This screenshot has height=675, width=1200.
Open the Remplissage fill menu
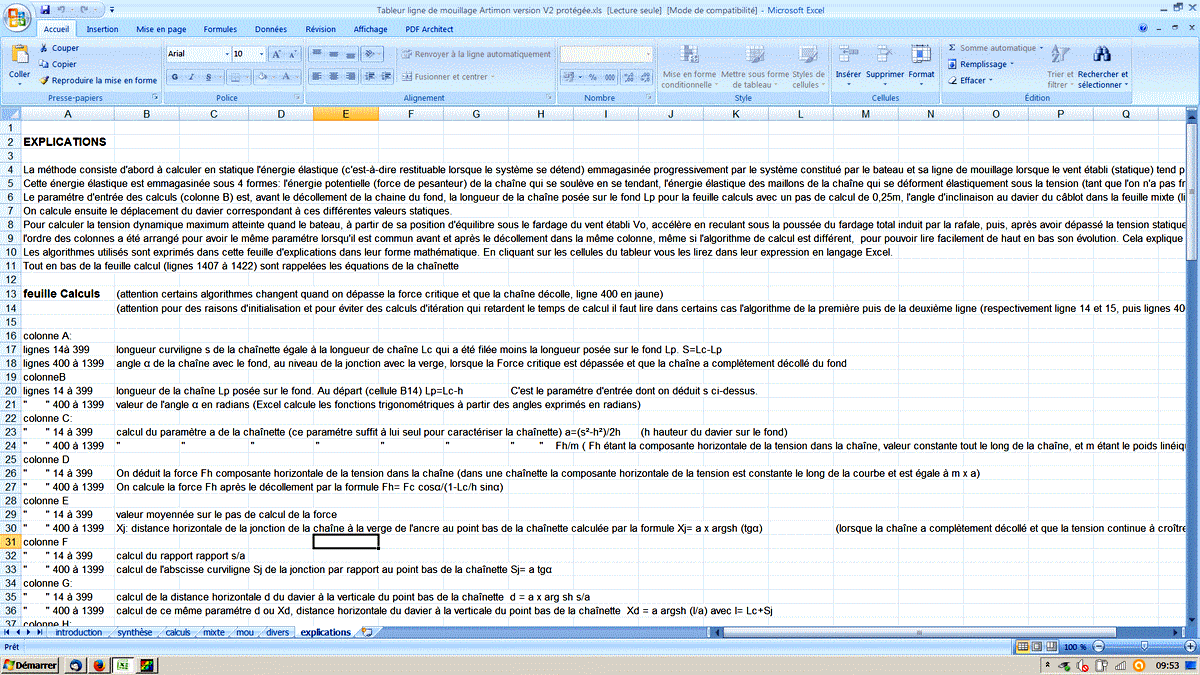pyautogui.click(x=980, y=64)
